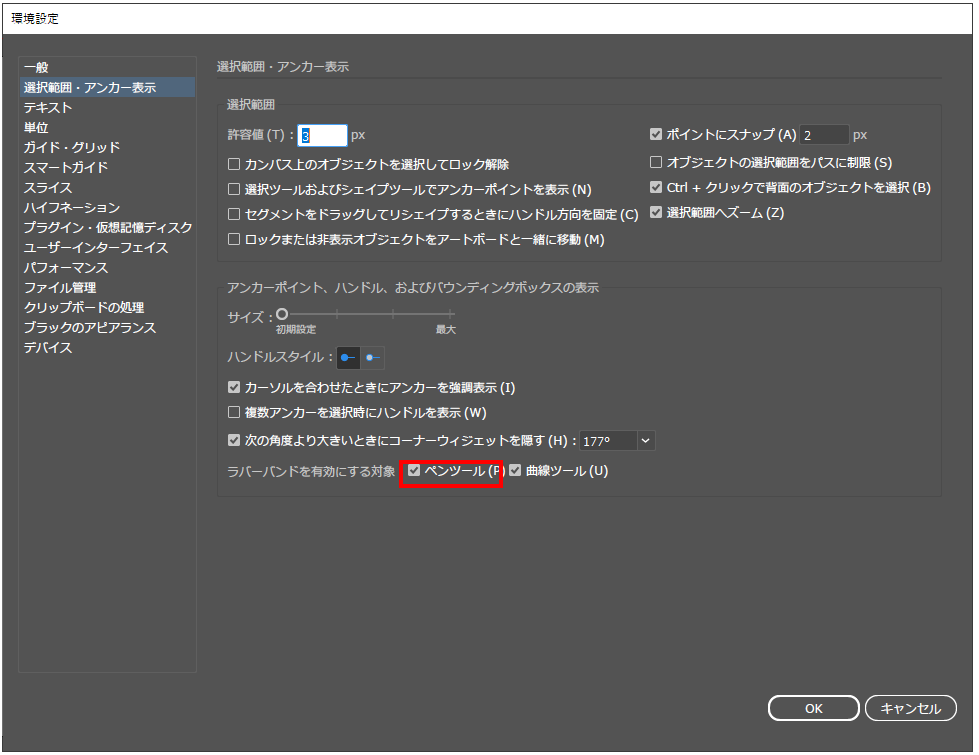Screen dimensions: 979x755
Task: Uncheck the 曲線ツール (U) checkbox
Action: pyautogui.click(x=516, y=471)
